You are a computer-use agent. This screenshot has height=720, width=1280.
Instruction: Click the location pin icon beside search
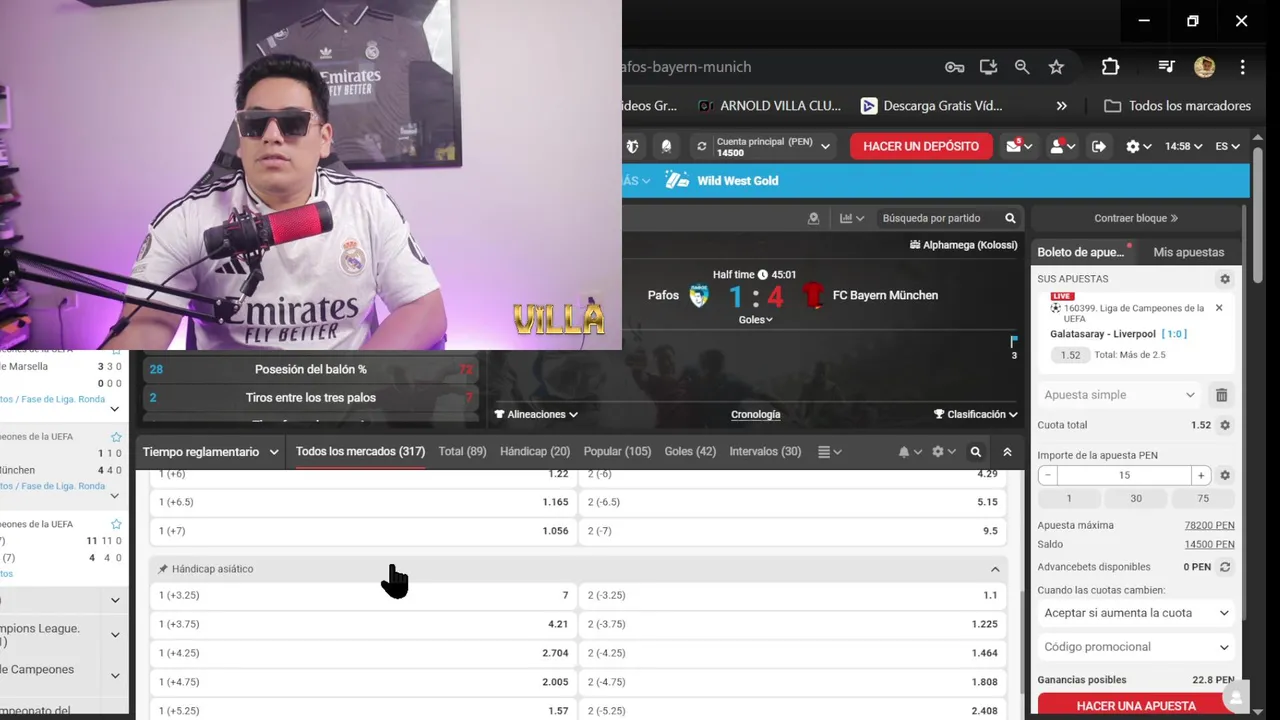click(813, 218)
